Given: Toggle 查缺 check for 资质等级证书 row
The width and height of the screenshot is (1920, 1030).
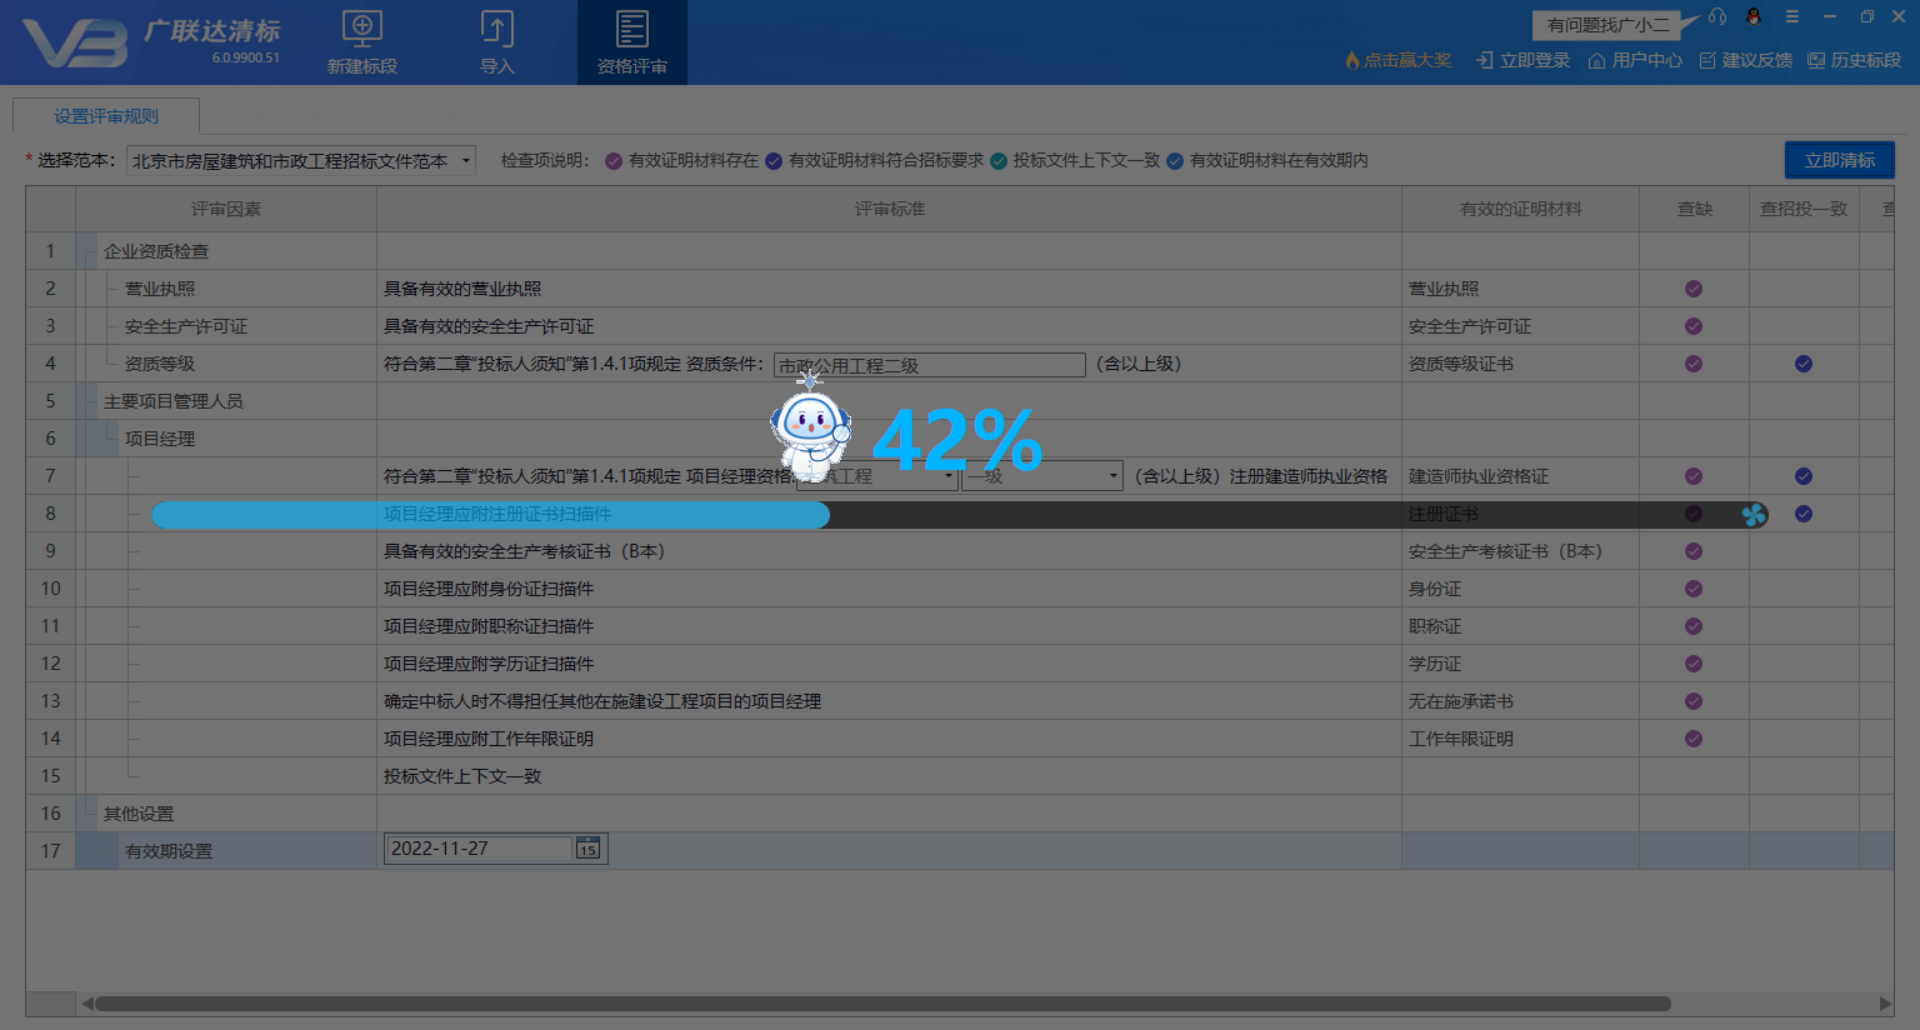Looking at the screenshot, I should (1693, 364).
